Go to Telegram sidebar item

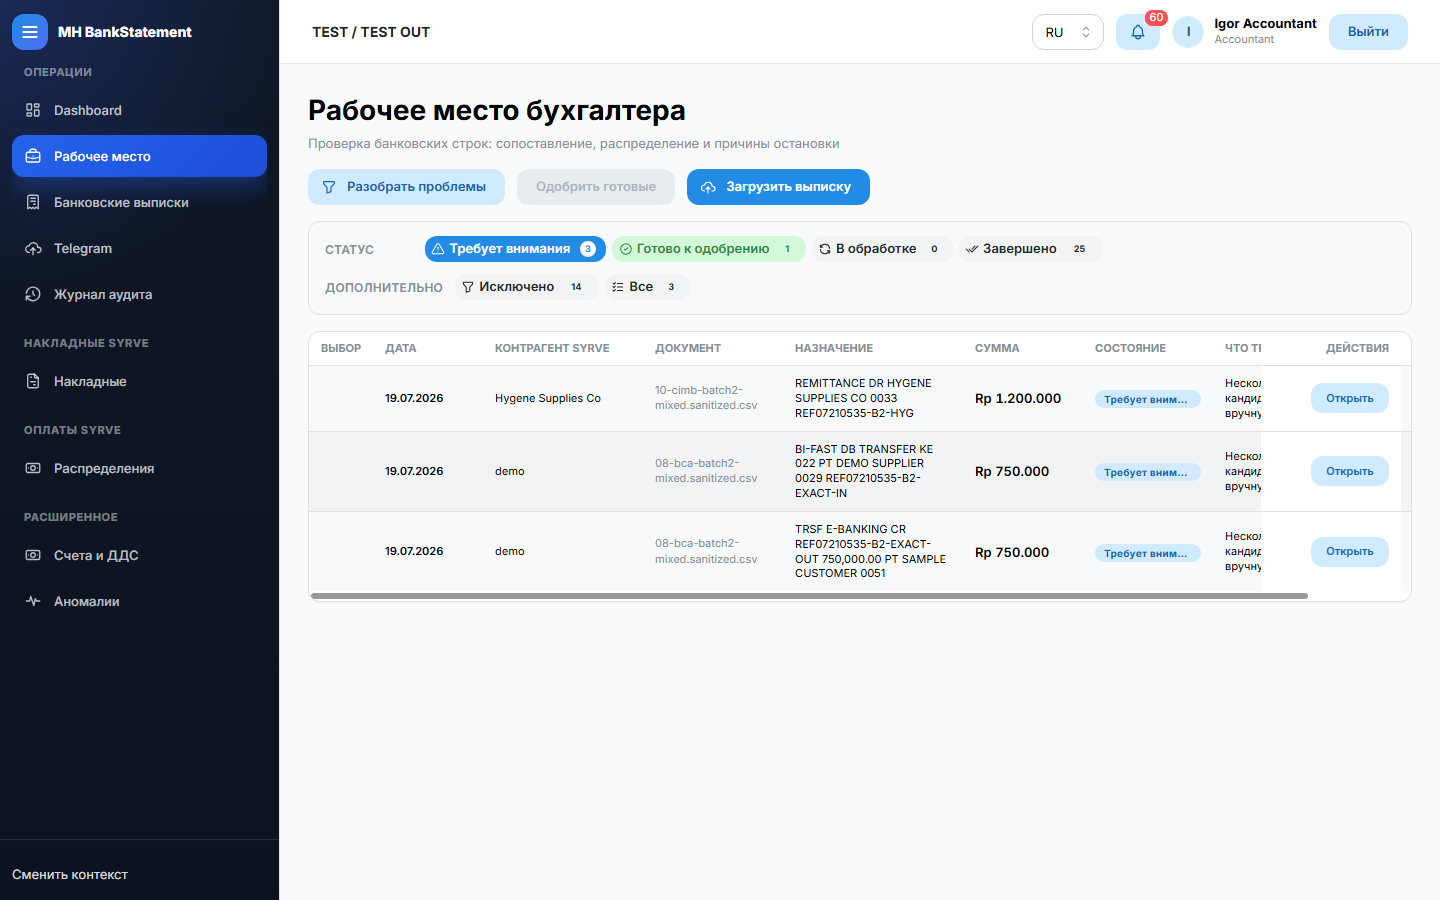pyautogui.click(x=139, y=248)
